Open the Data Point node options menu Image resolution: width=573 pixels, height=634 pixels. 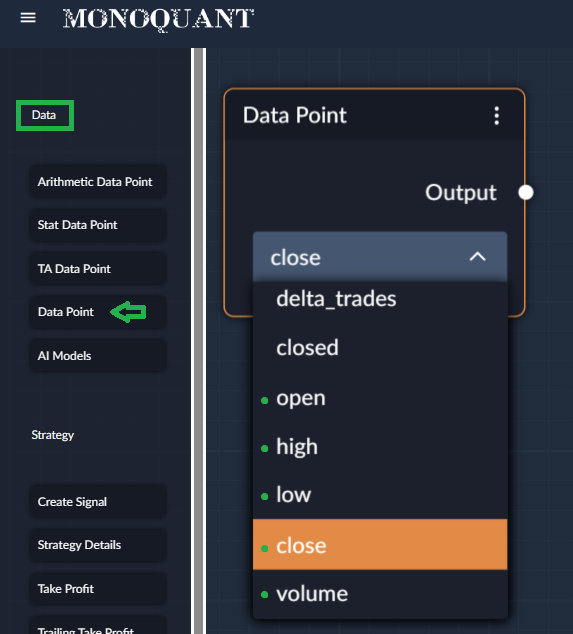[497, 116]
